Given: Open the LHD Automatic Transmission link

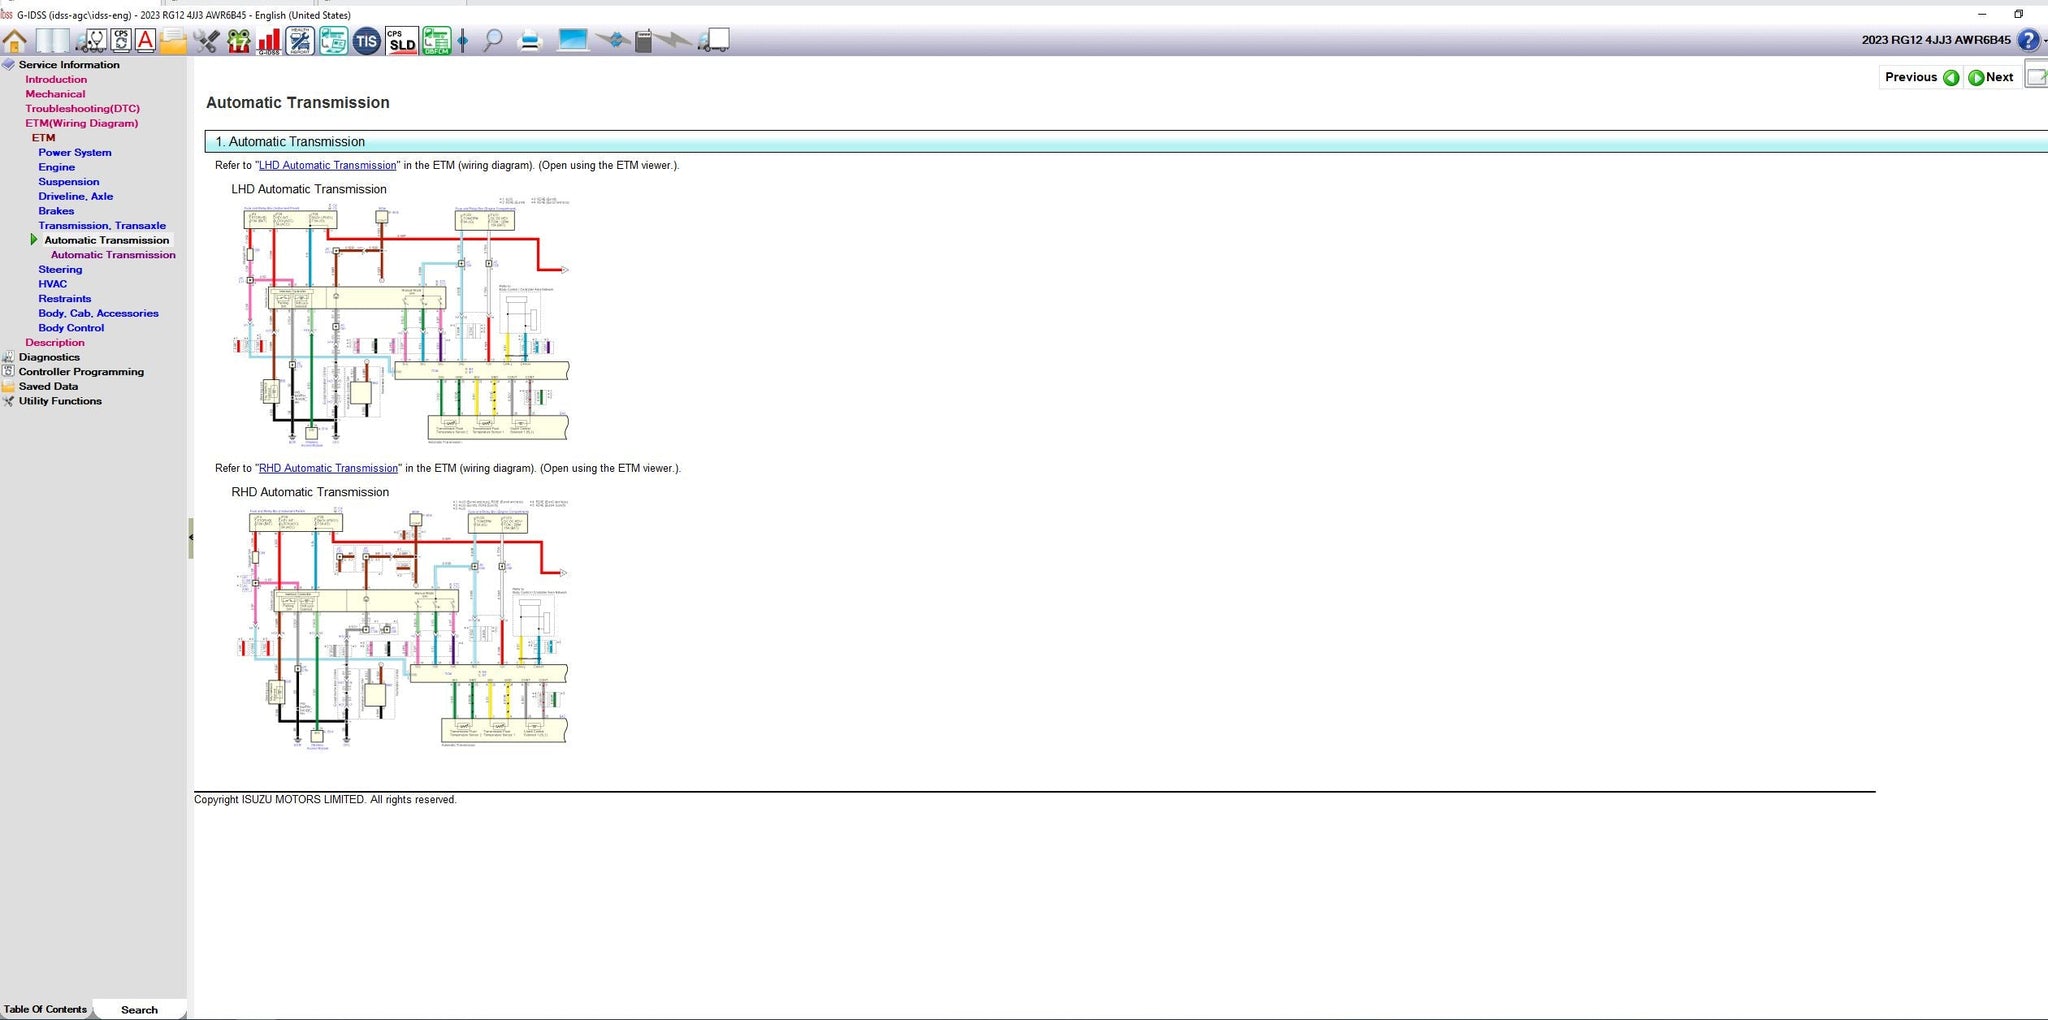Looking at the screenshot, I should (327, 166).
